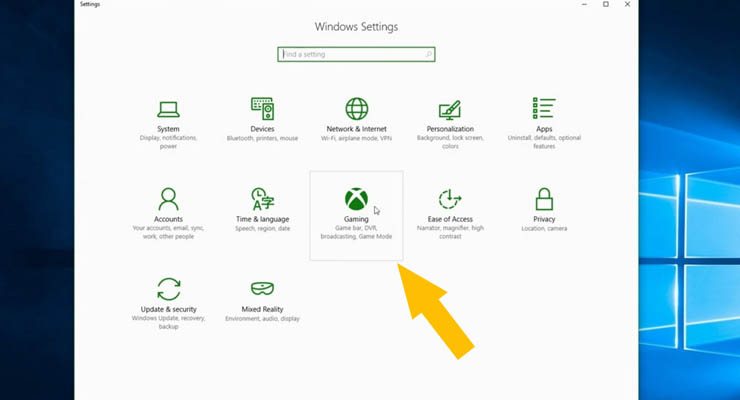Open the Update & security arrows icon
The height and width of the screenshot is (400, 740).
(x=168, y=289)
